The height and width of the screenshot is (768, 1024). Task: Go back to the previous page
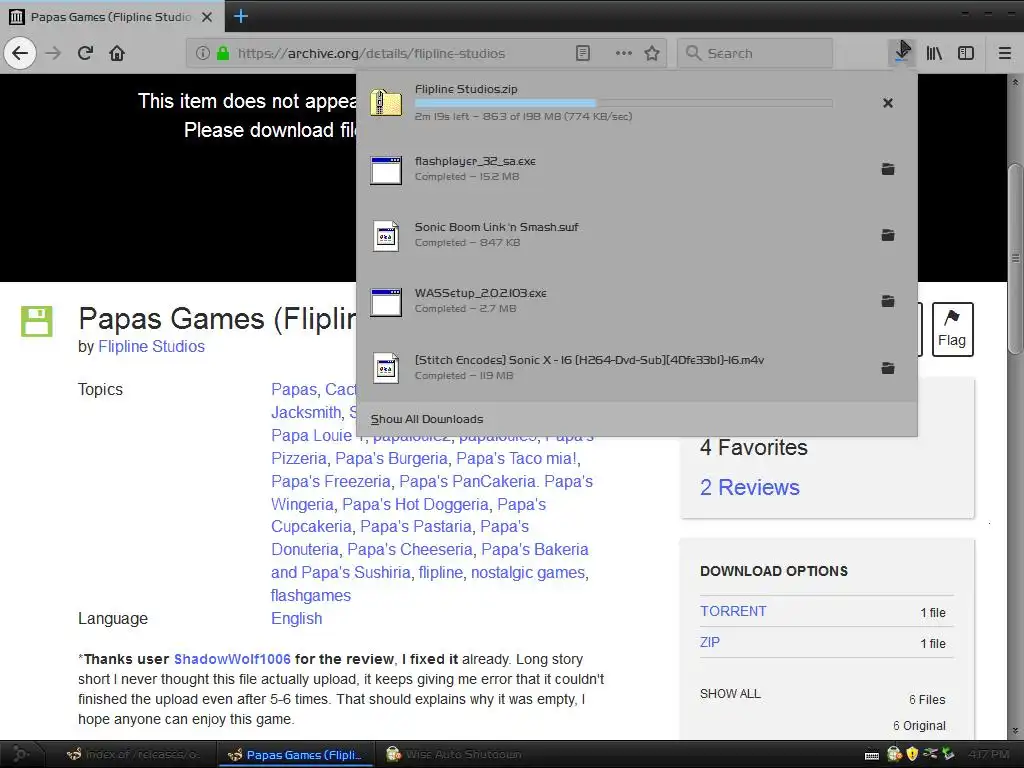click(20, 53)
